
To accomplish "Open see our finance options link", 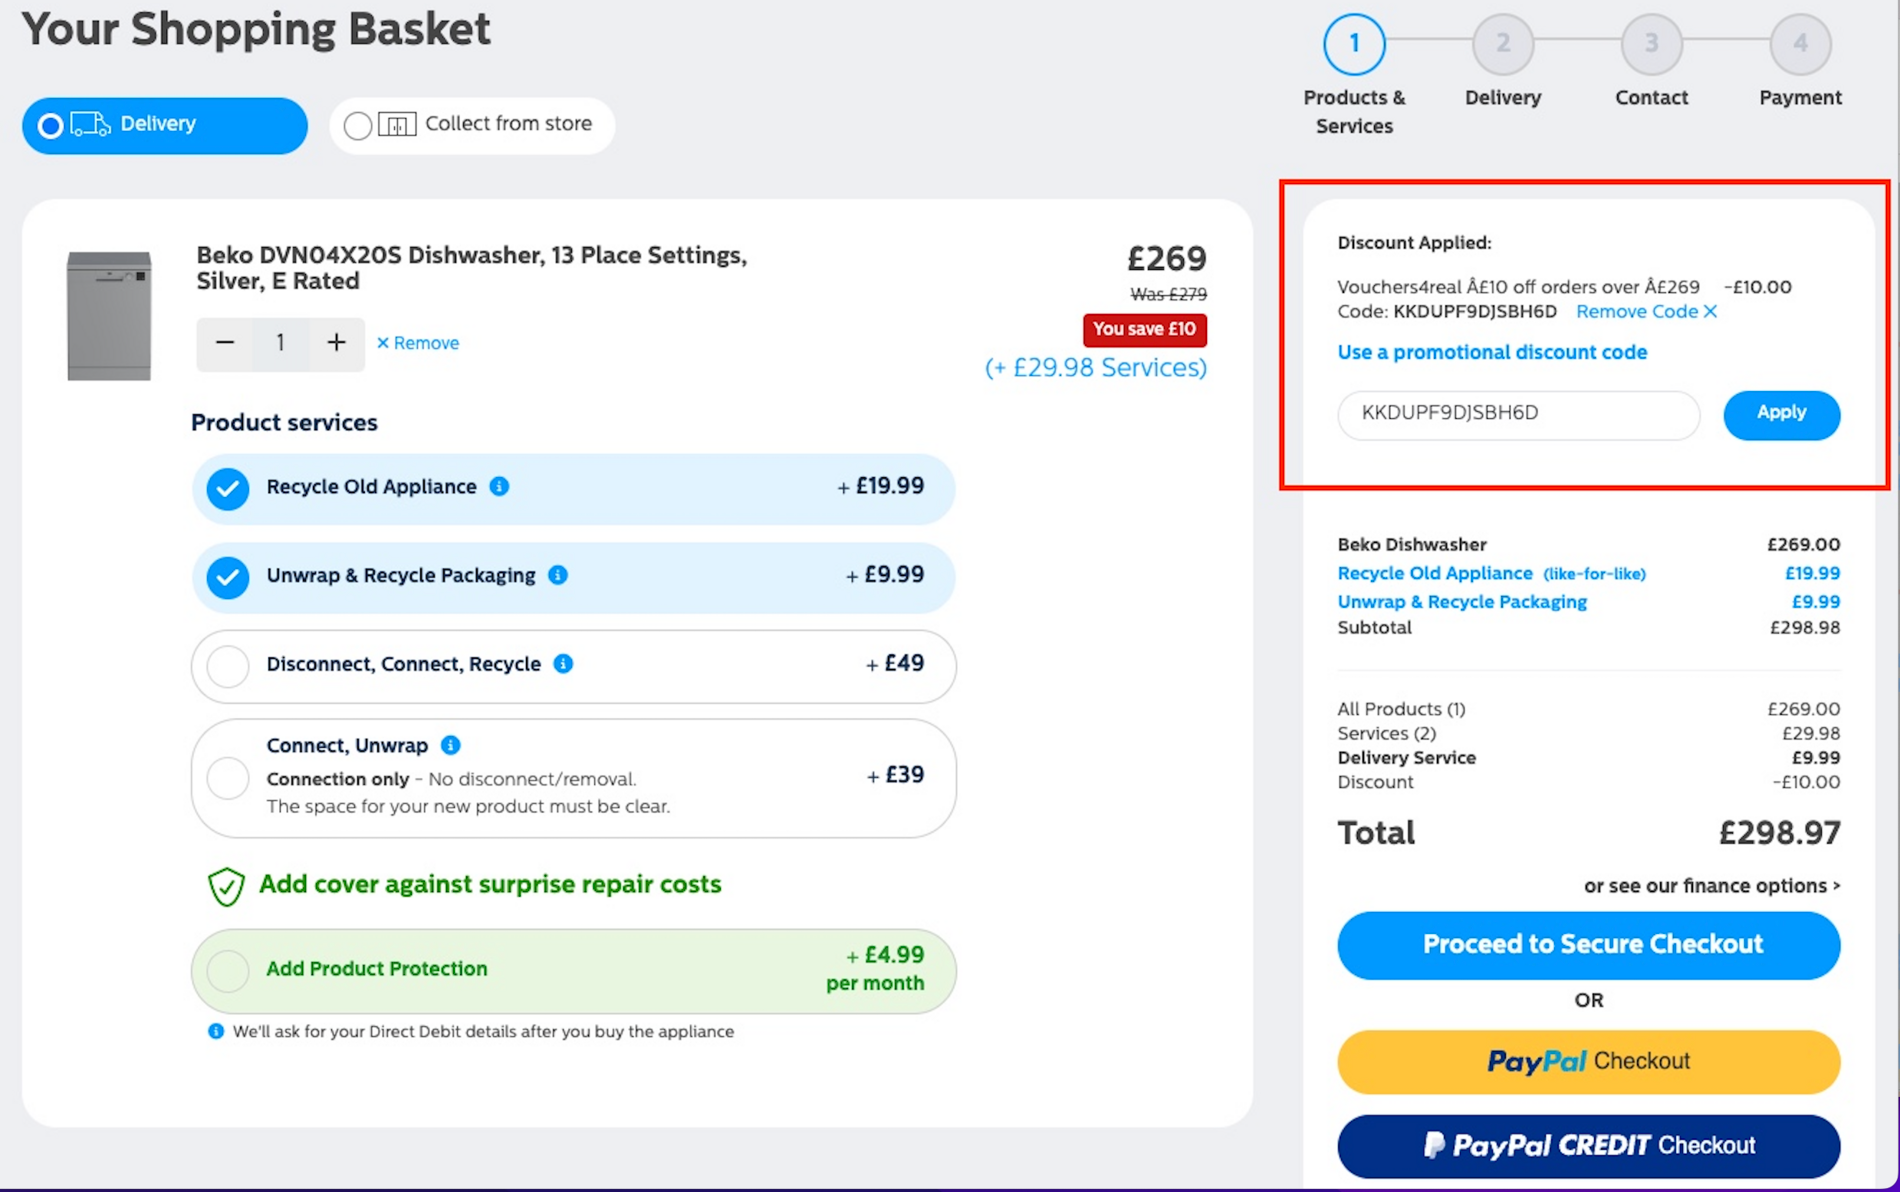I will pyautogui.click(x=1712, y=886).
